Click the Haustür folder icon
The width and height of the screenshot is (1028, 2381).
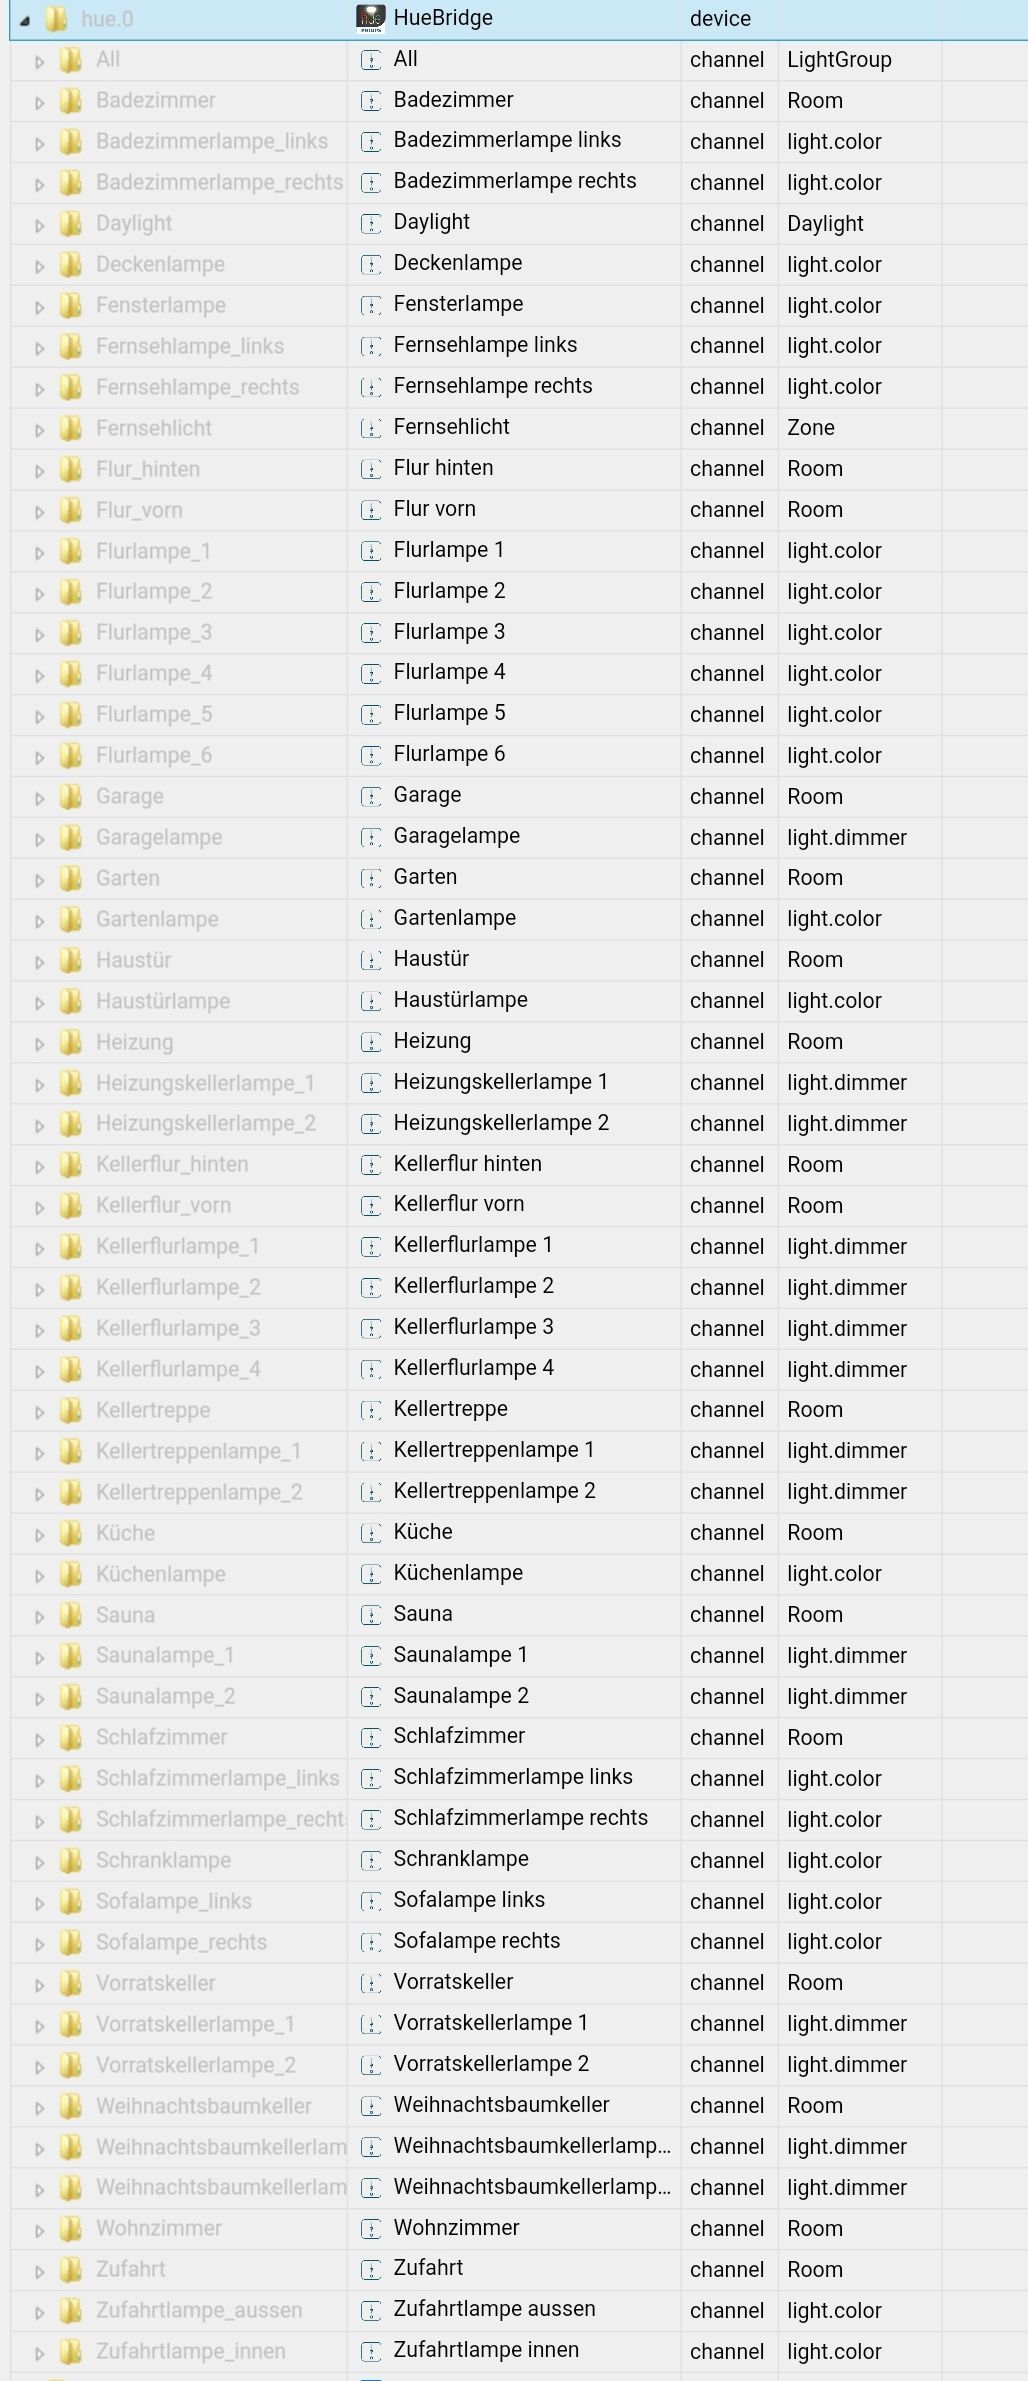pyautogui.click(x=70, y=960)
